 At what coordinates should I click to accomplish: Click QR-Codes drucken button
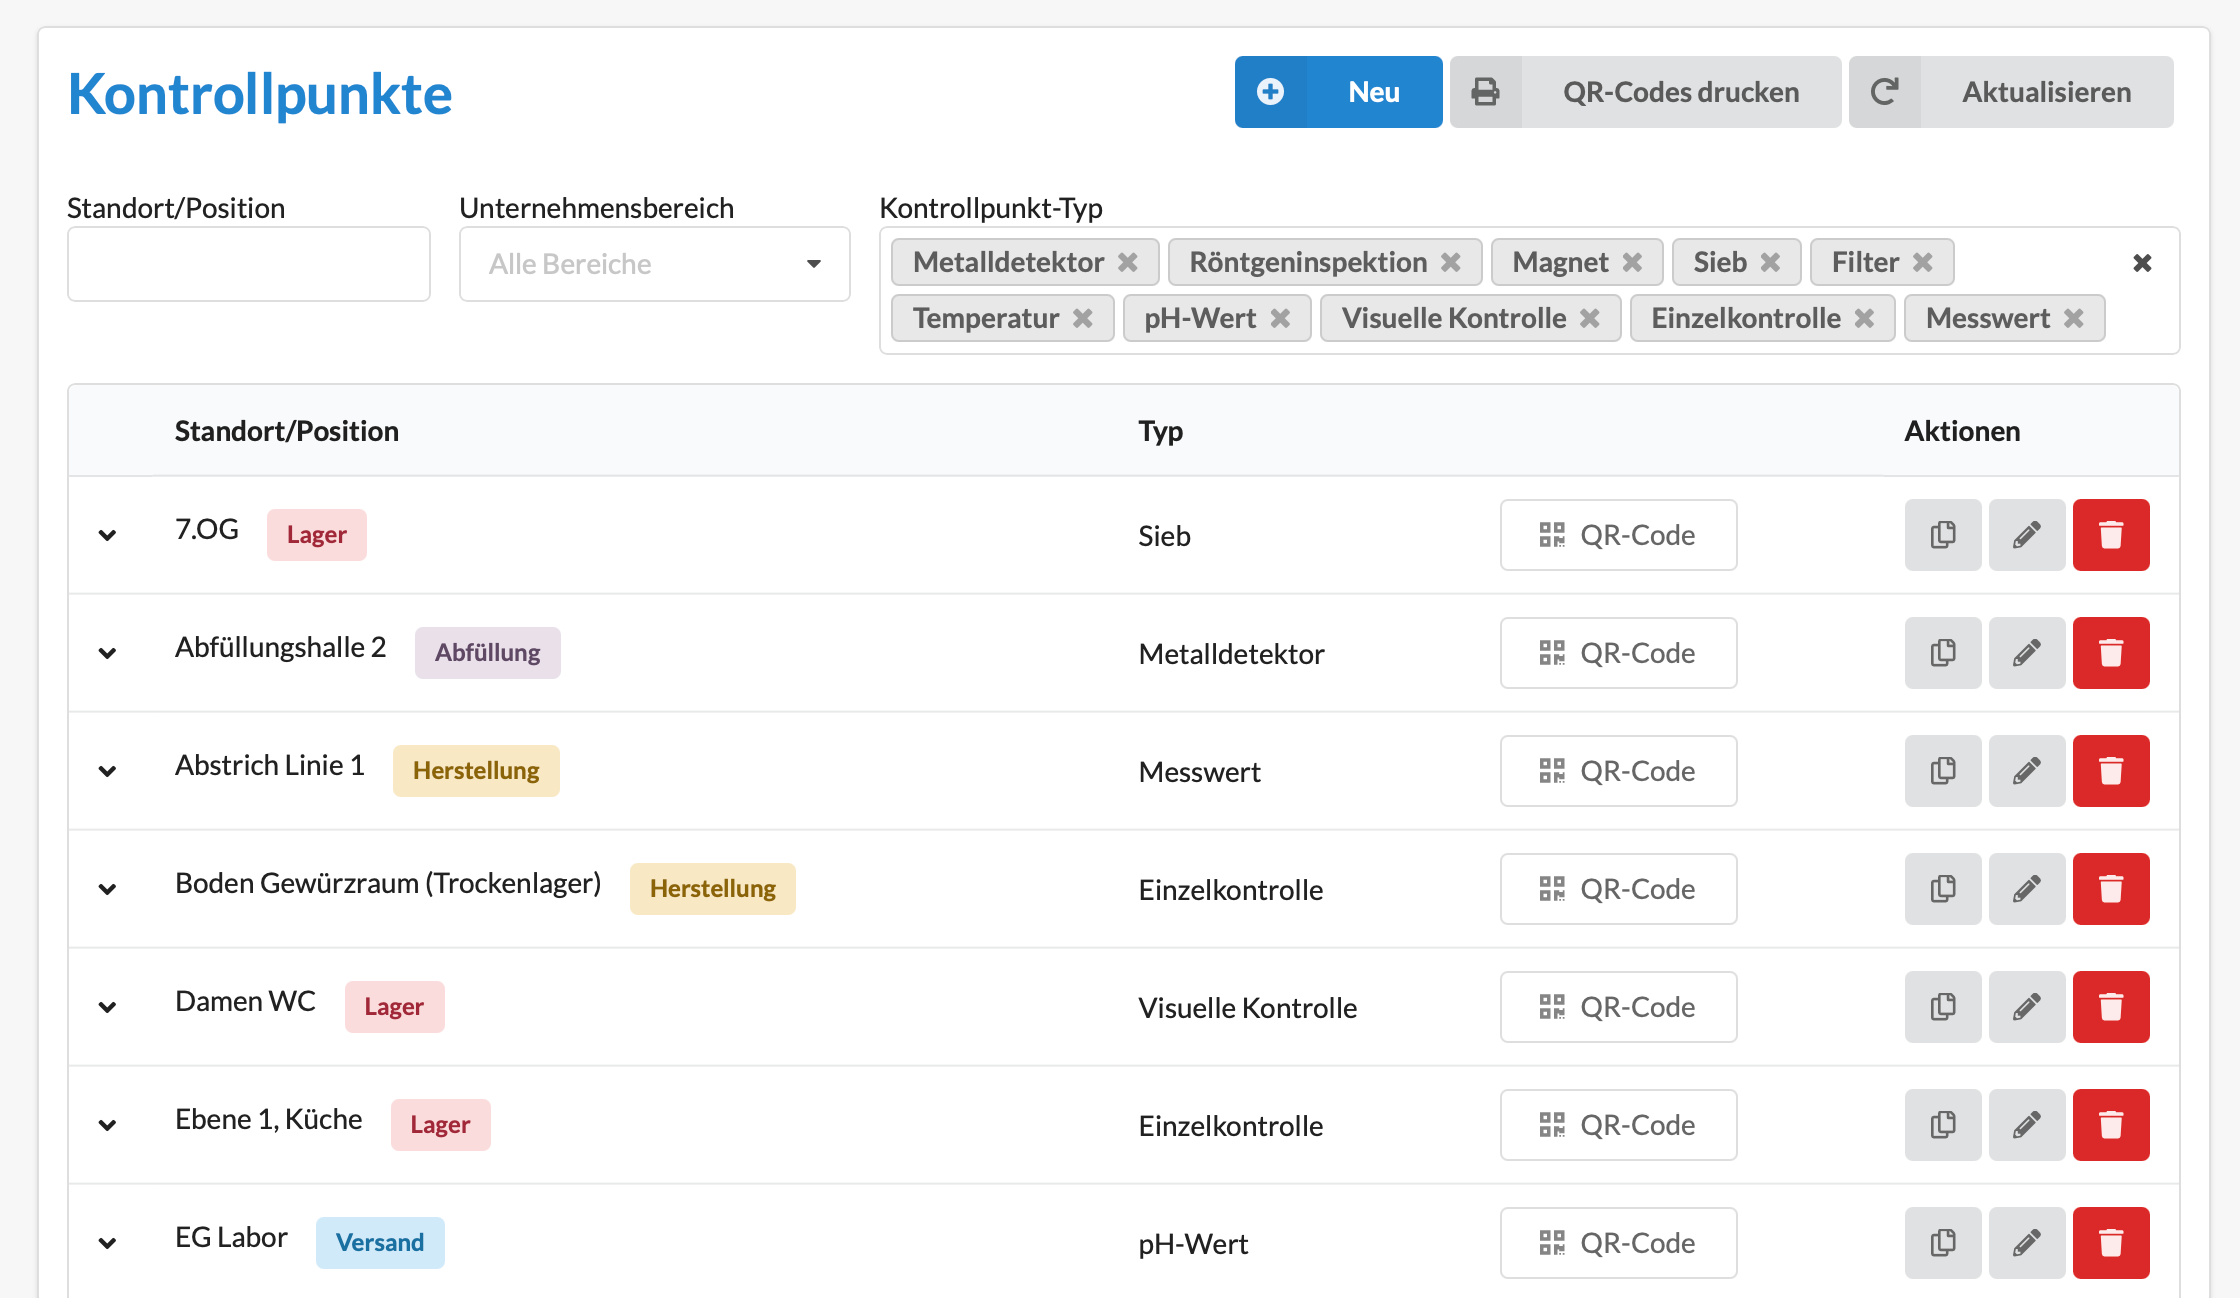[1645, 92]
